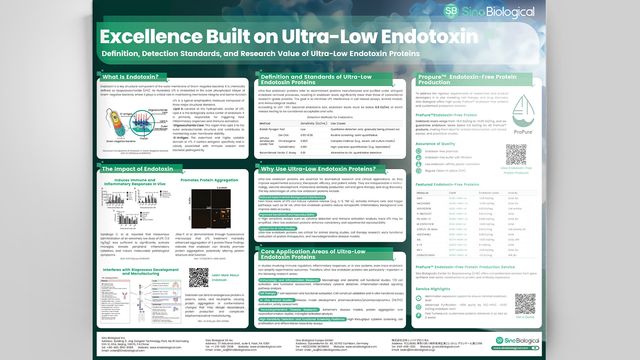The image size is (640, 360).
Task: Click the Sino Biological Europe GmbH footer address
Action: pyautogui.click(x=336, y=344)
